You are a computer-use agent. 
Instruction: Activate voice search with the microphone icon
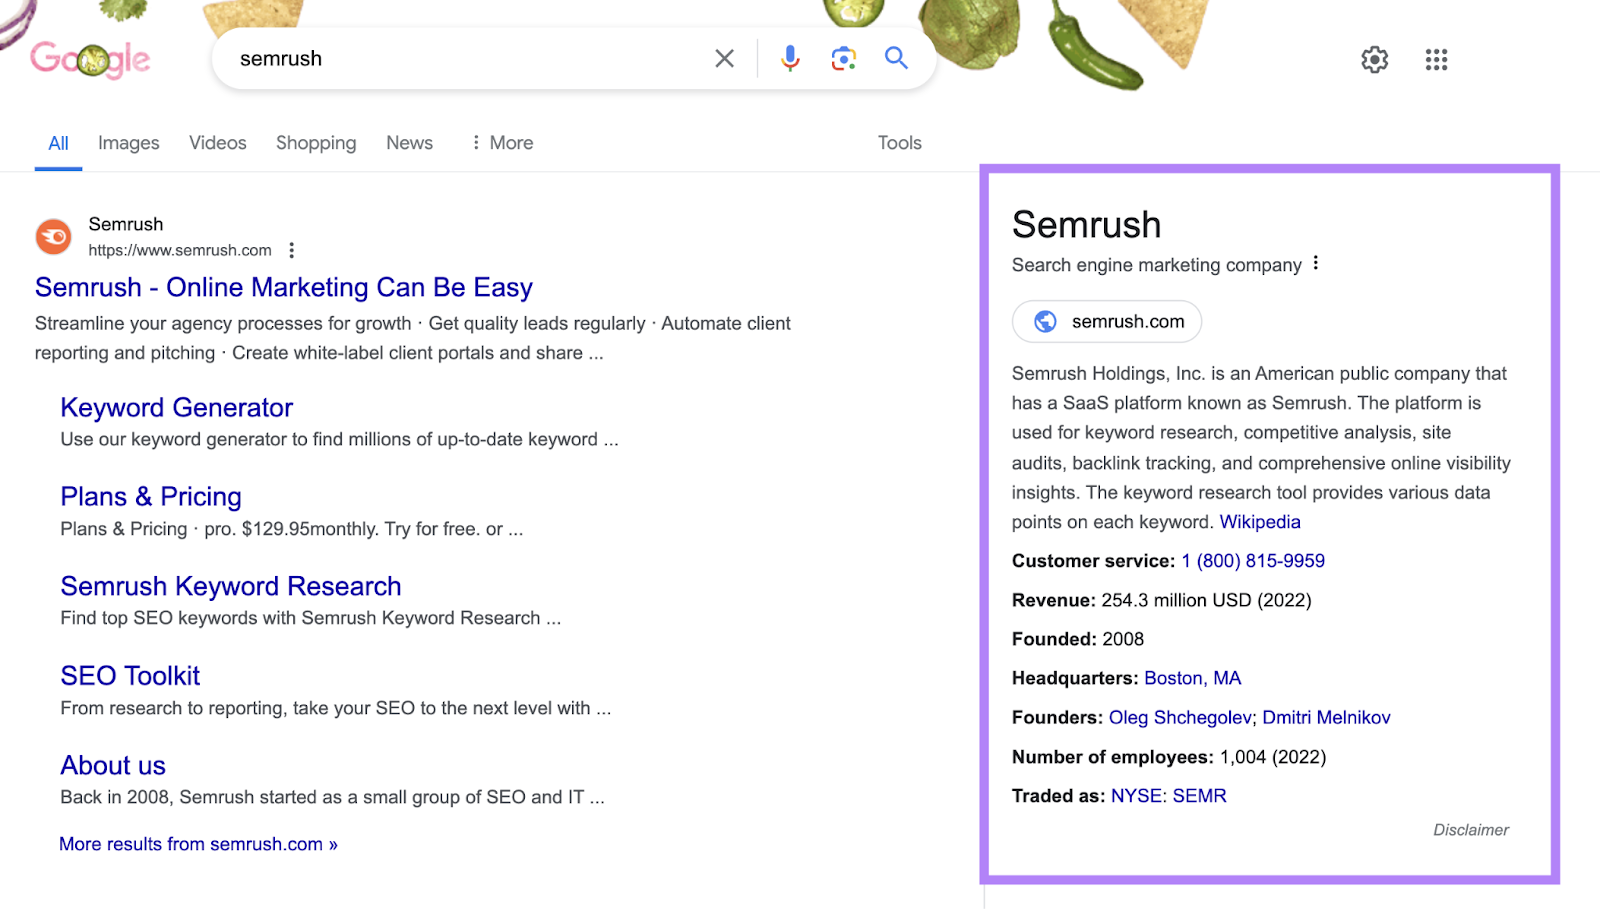(x=789, y=59)
